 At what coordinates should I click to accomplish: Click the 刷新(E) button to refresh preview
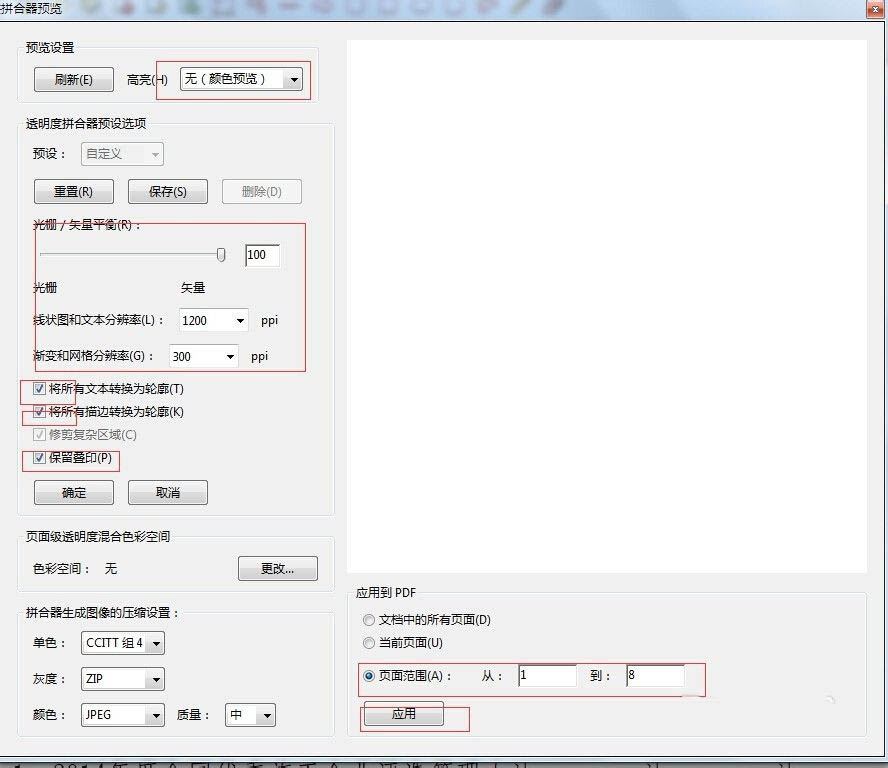tap(73, 80)
